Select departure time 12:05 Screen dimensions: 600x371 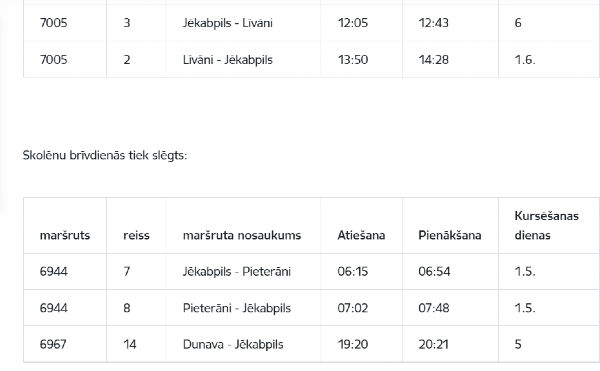pos(352,23)
